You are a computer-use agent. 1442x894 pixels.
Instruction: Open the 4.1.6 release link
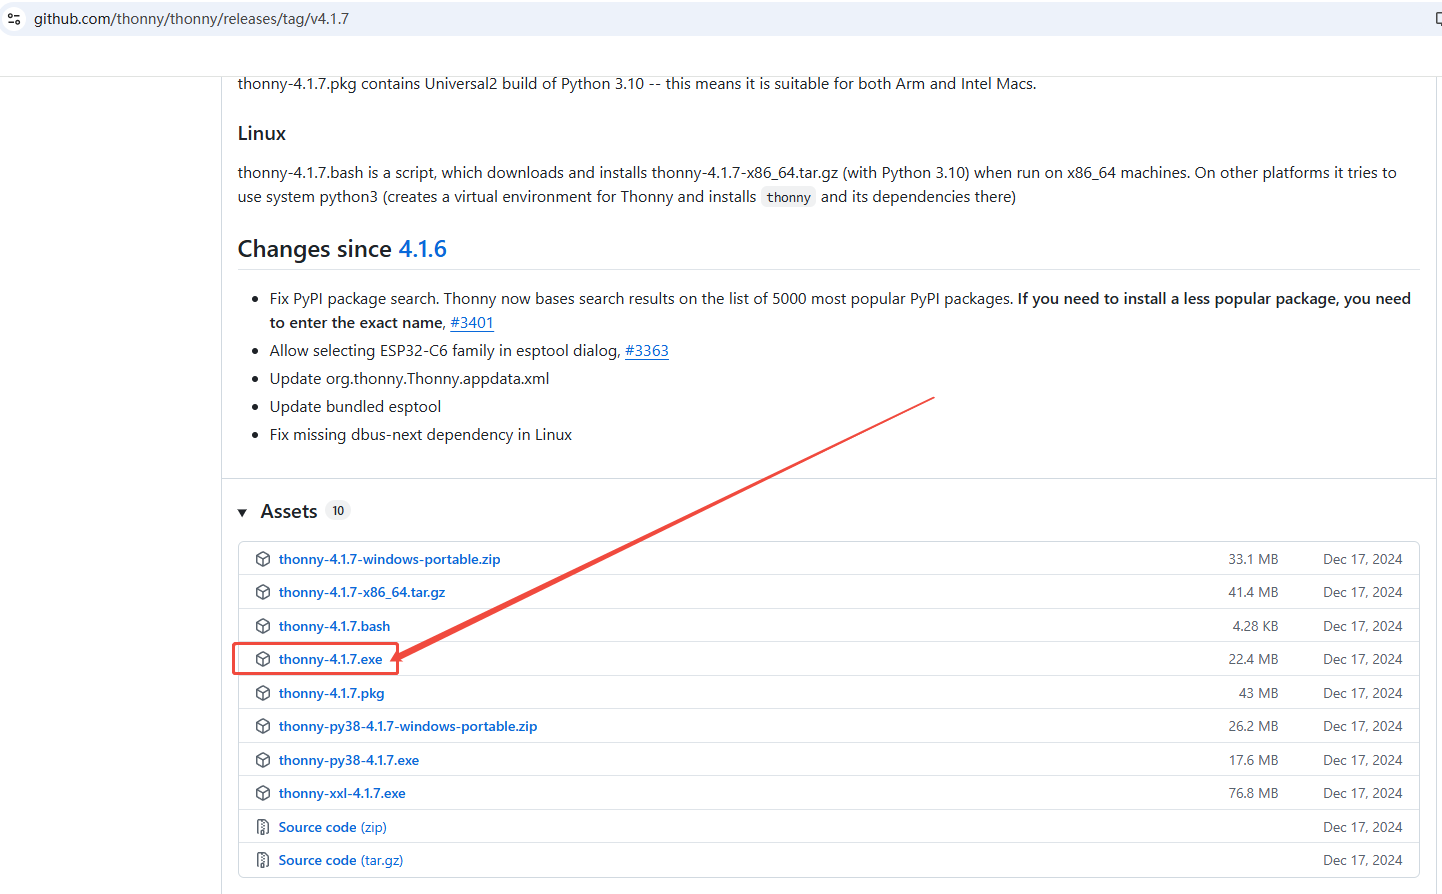[x=422, y=249]
